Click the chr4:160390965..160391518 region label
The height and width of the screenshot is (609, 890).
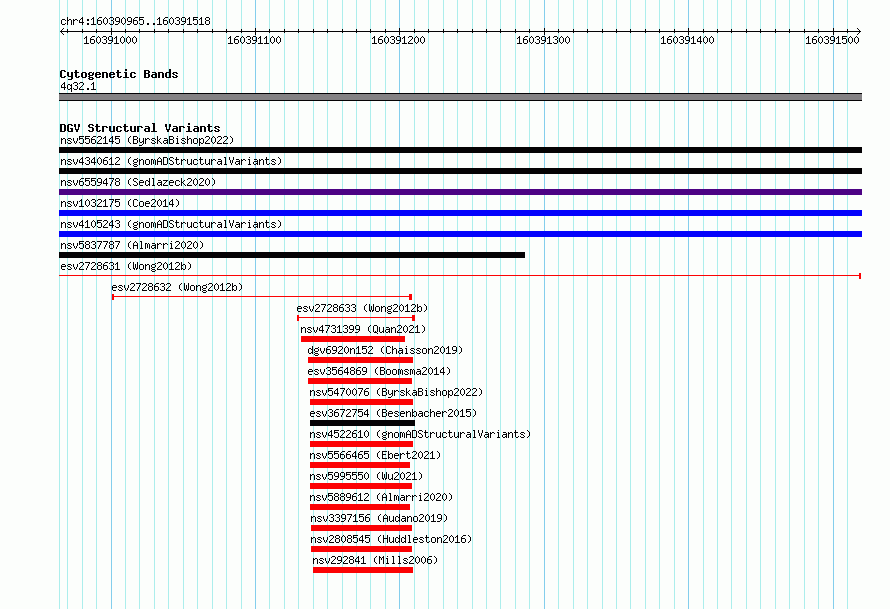pos(135,21)
